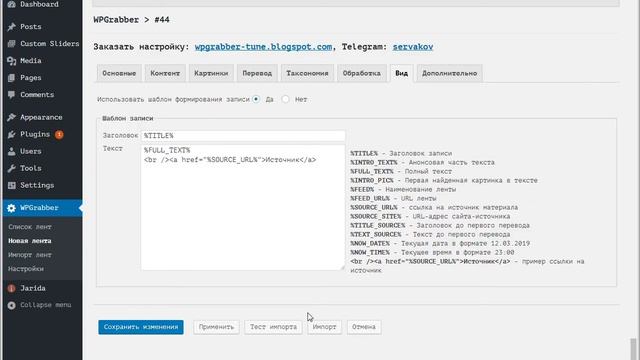Click the Comments bubble icon
640x360 pixels.
click(11, 95)
